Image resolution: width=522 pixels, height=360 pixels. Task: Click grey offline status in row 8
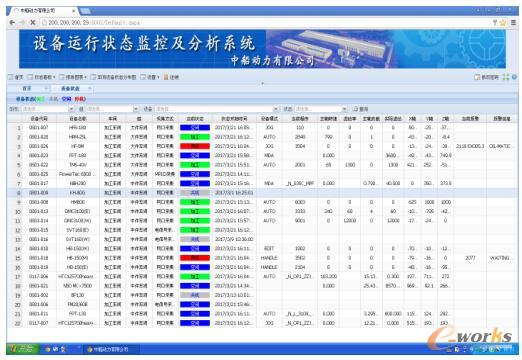[195, 193]
